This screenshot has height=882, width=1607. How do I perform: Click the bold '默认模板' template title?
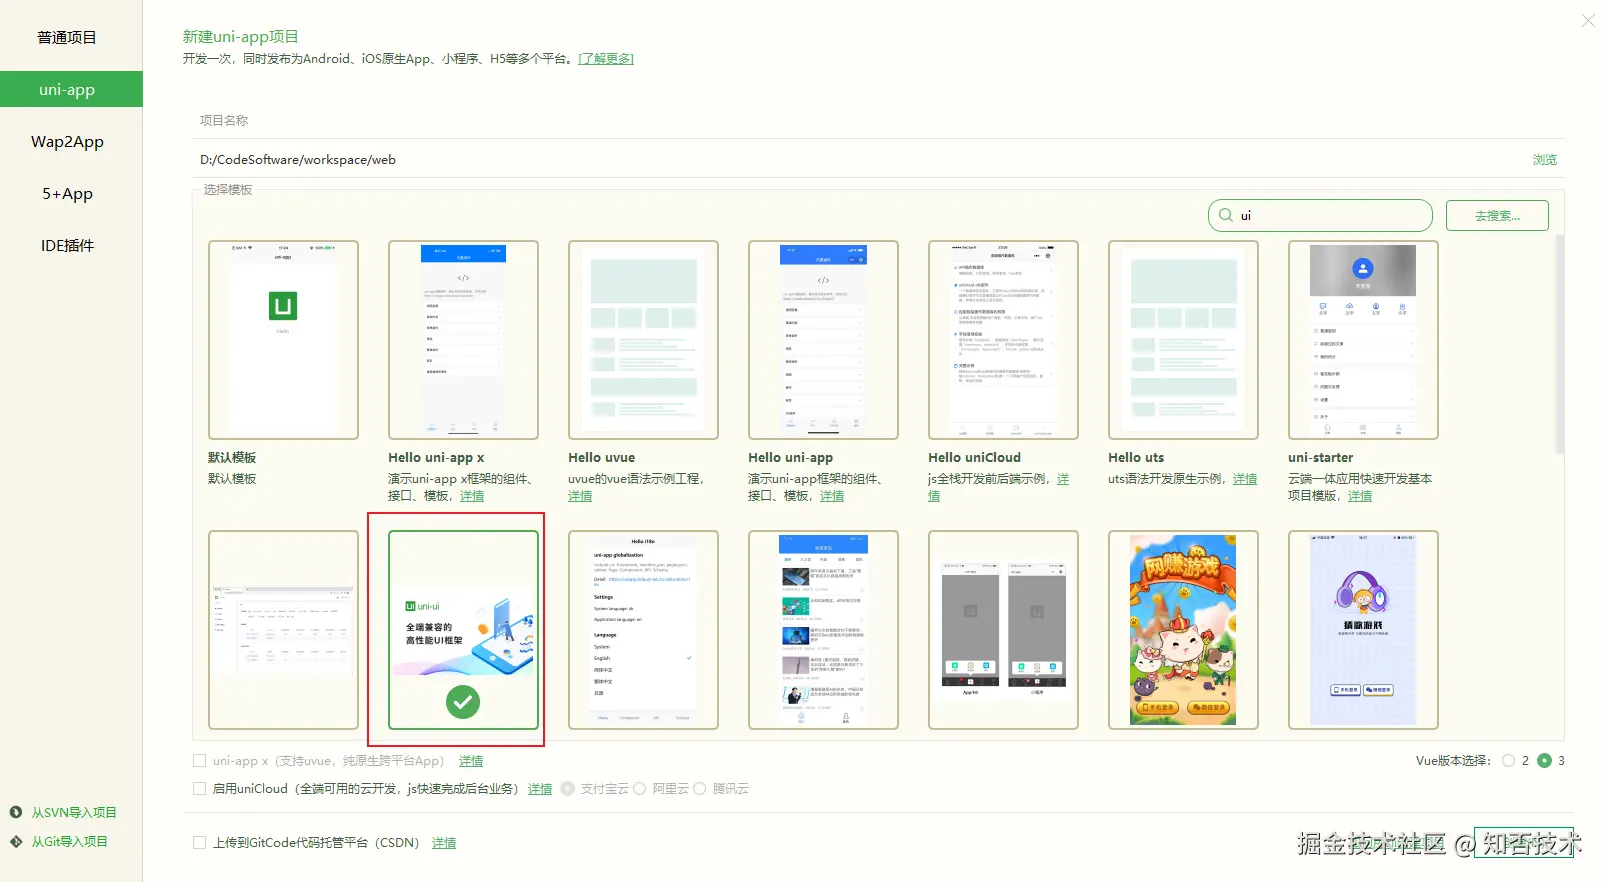[x=232, y=458]
